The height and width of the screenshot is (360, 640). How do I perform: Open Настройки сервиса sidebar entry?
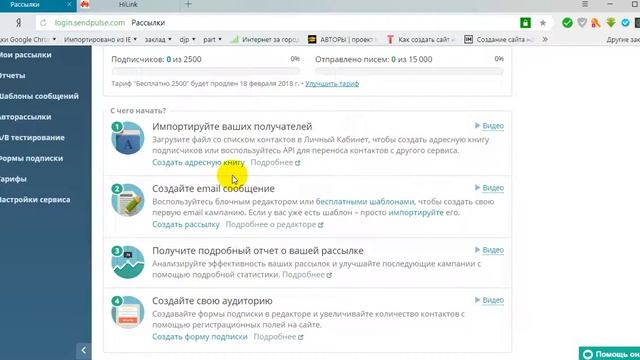click(x=35, y=200)
